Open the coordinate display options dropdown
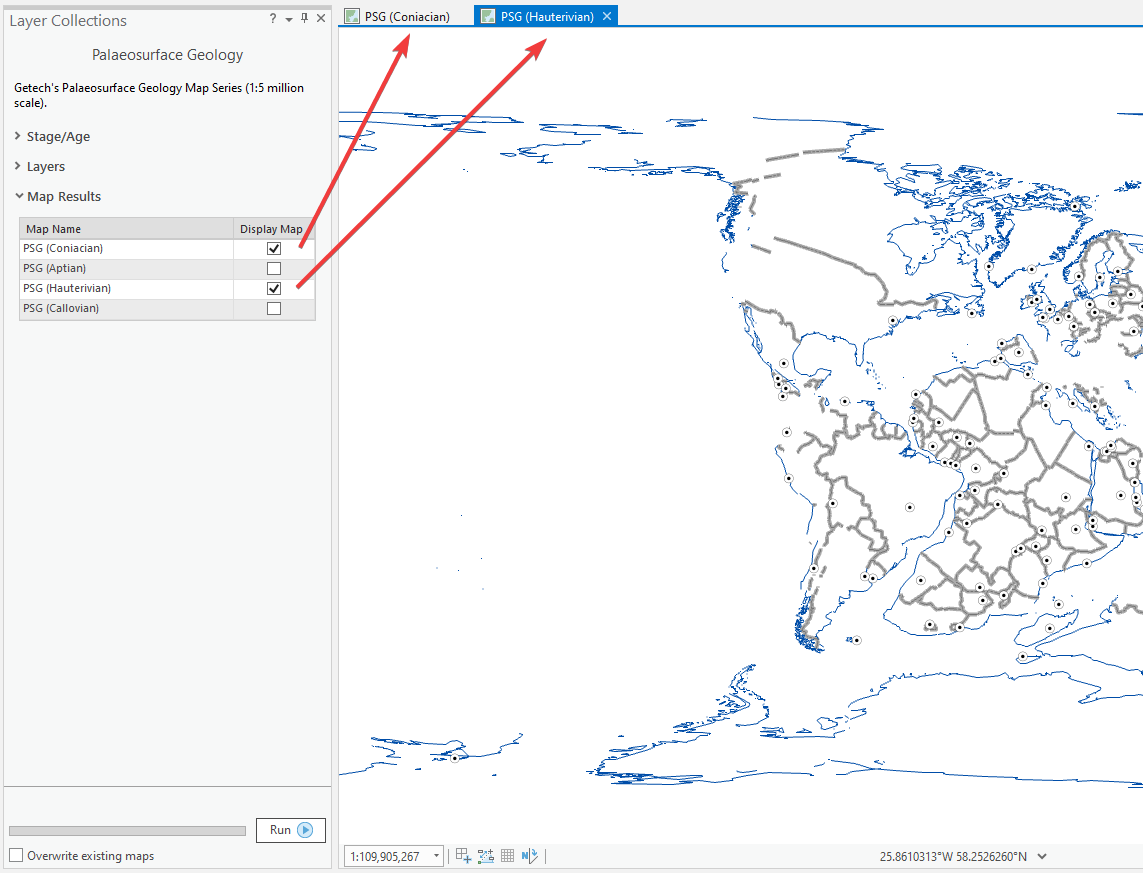Image resolution: width=1143 pixels, height=873 pixels. [x=1043, y=857]
